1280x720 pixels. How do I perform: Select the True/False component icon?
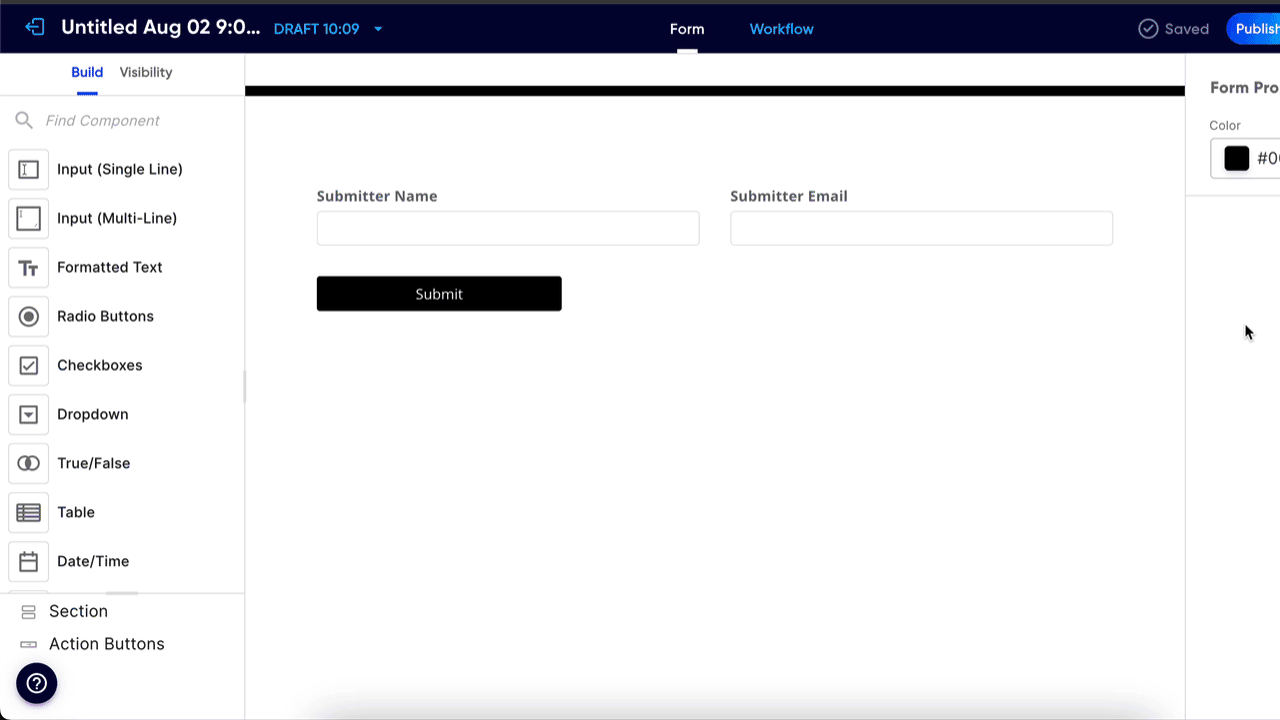coord(29,464)
